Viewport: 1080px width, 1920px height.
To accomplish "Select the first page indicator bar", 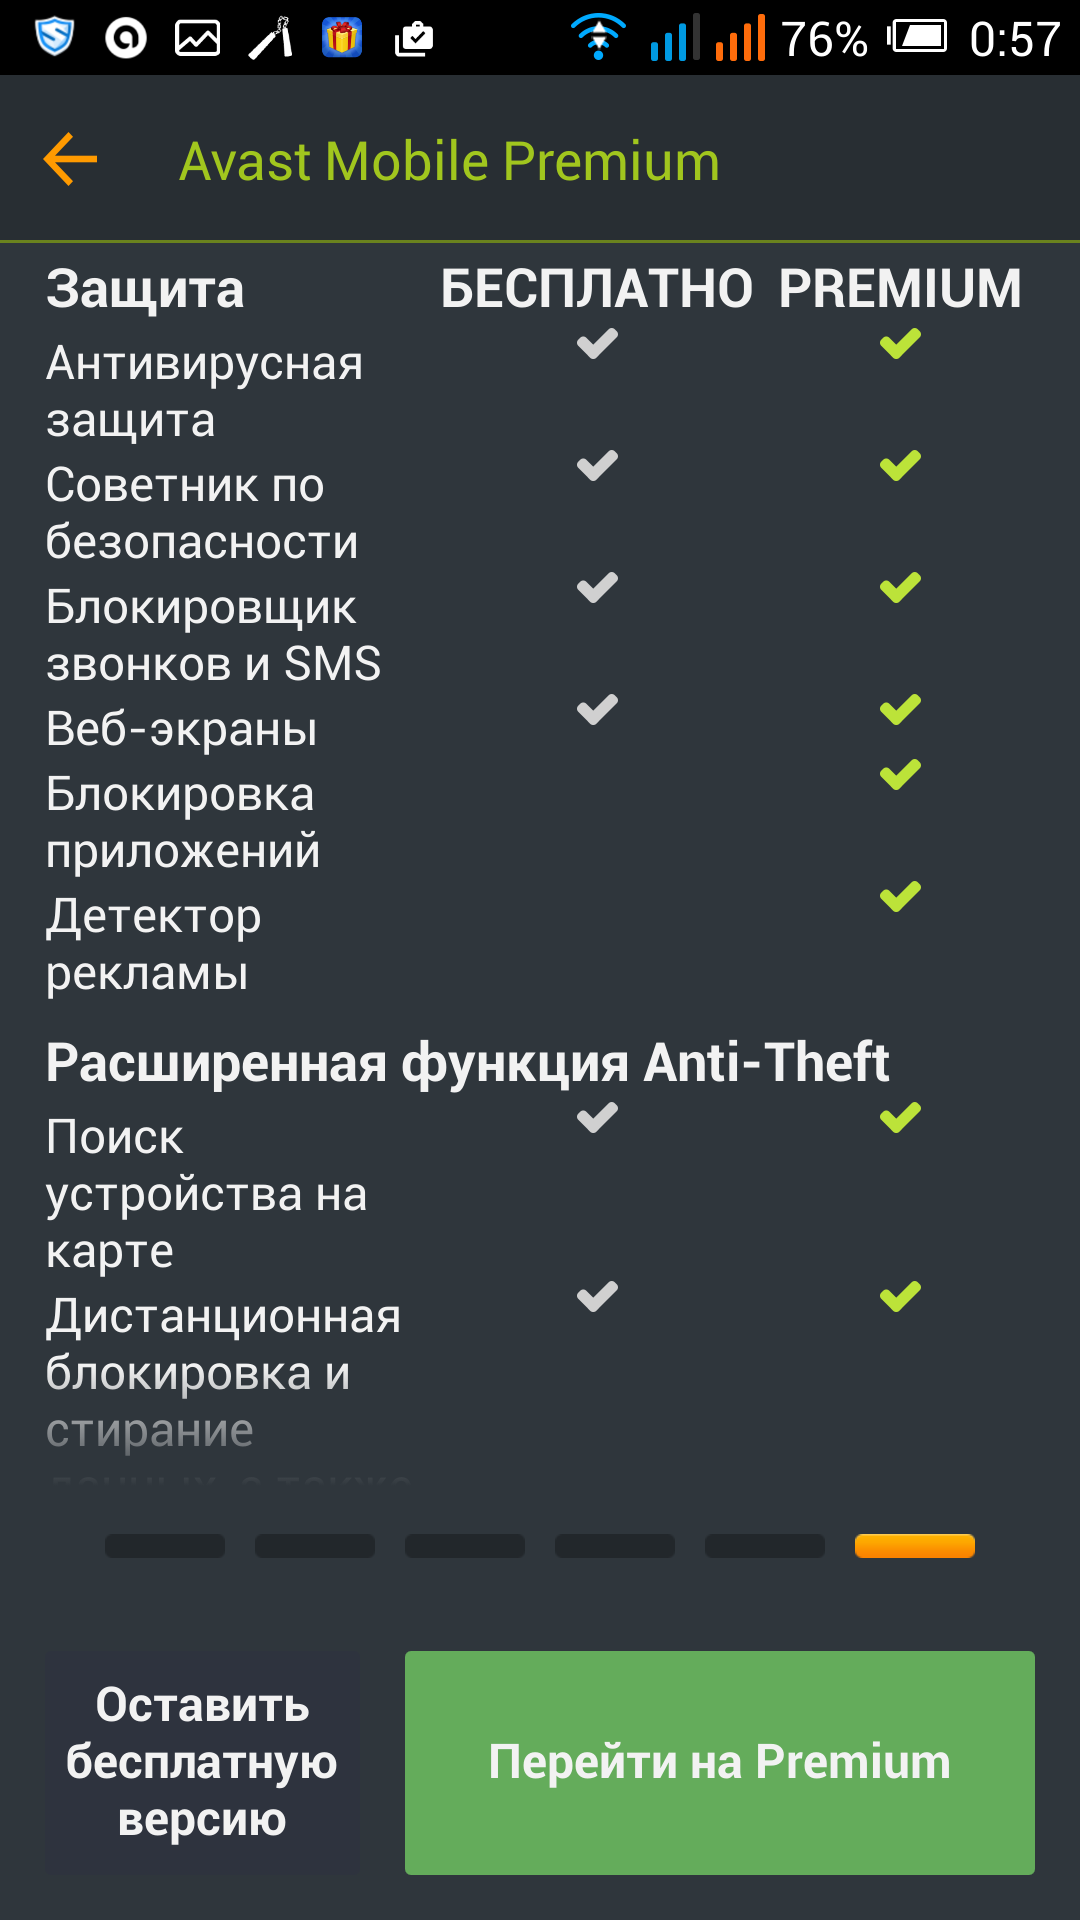I will coord(165,1546).
